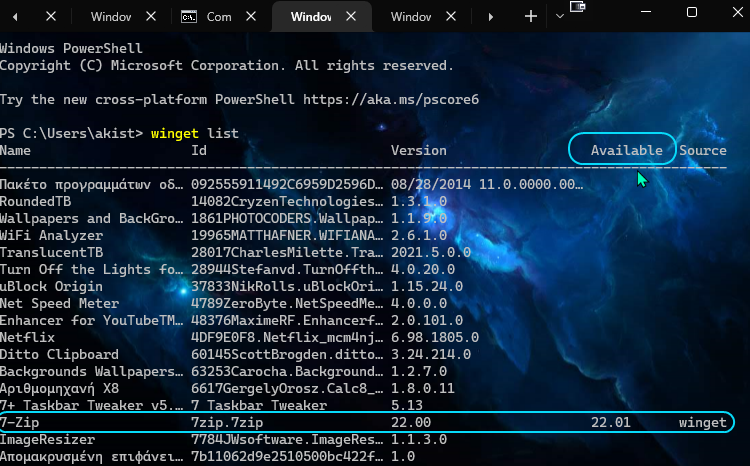The width and height of the screenshot is (750, 466).
Task: Close the PowerShell tab left of Command Prompt
Action: click(x=151, y=17)
